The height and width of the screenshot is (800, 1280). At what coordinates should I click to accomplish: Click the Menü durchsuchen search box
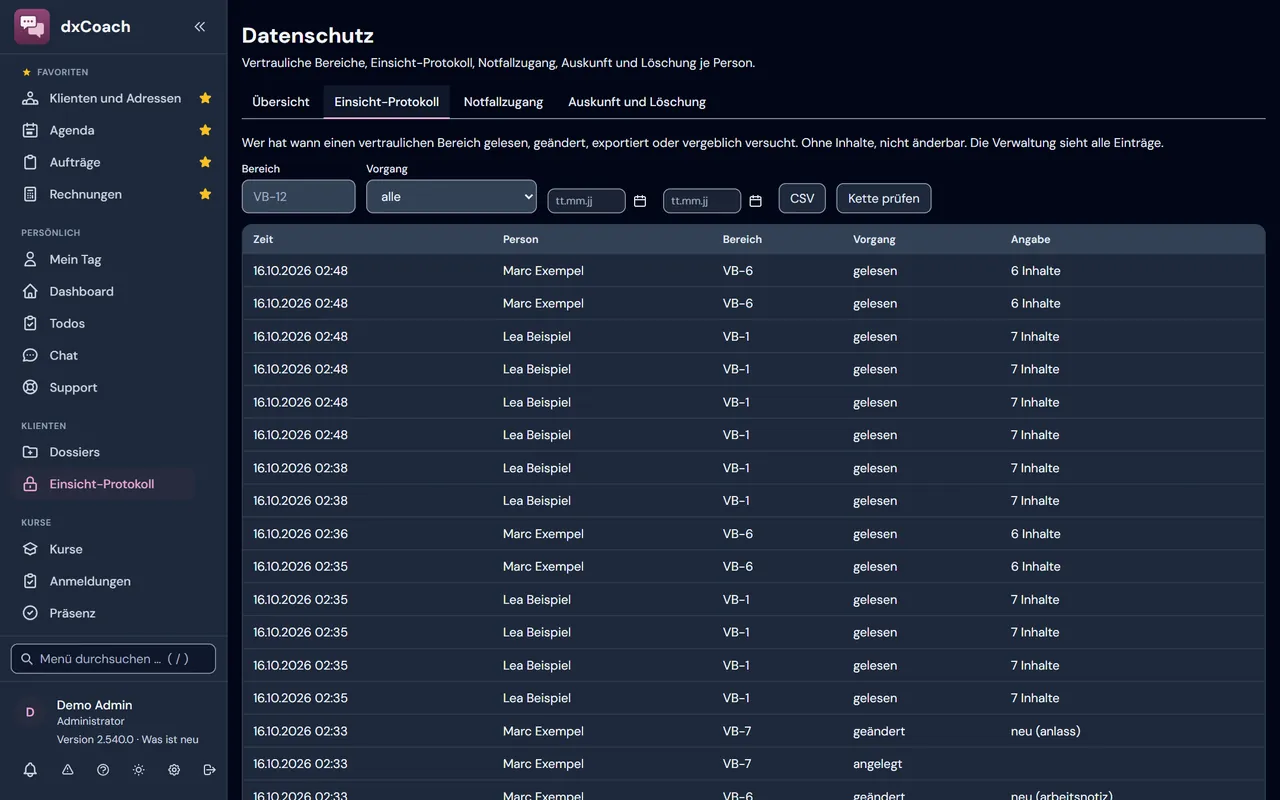tap(113, 659)
